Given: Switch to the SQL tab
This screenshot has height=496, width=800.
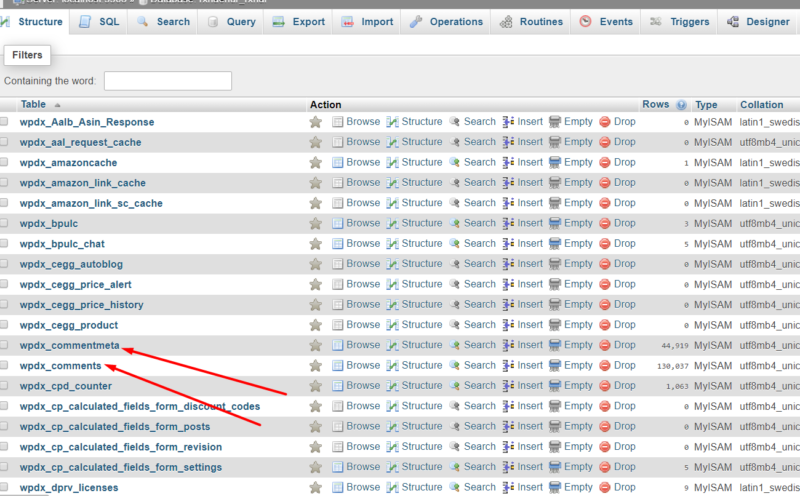Looking at the screenshot, I should coord(99,22).
